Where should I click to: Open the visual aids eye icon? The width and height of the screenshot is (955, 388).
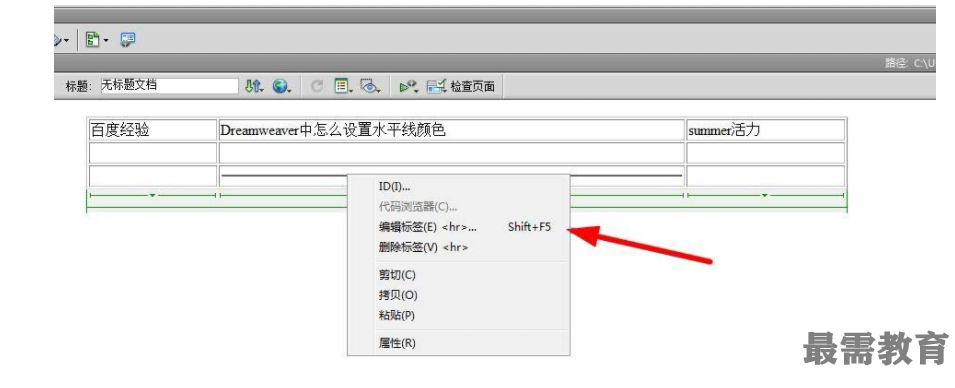pyautogui.click(x=370, y=86)
